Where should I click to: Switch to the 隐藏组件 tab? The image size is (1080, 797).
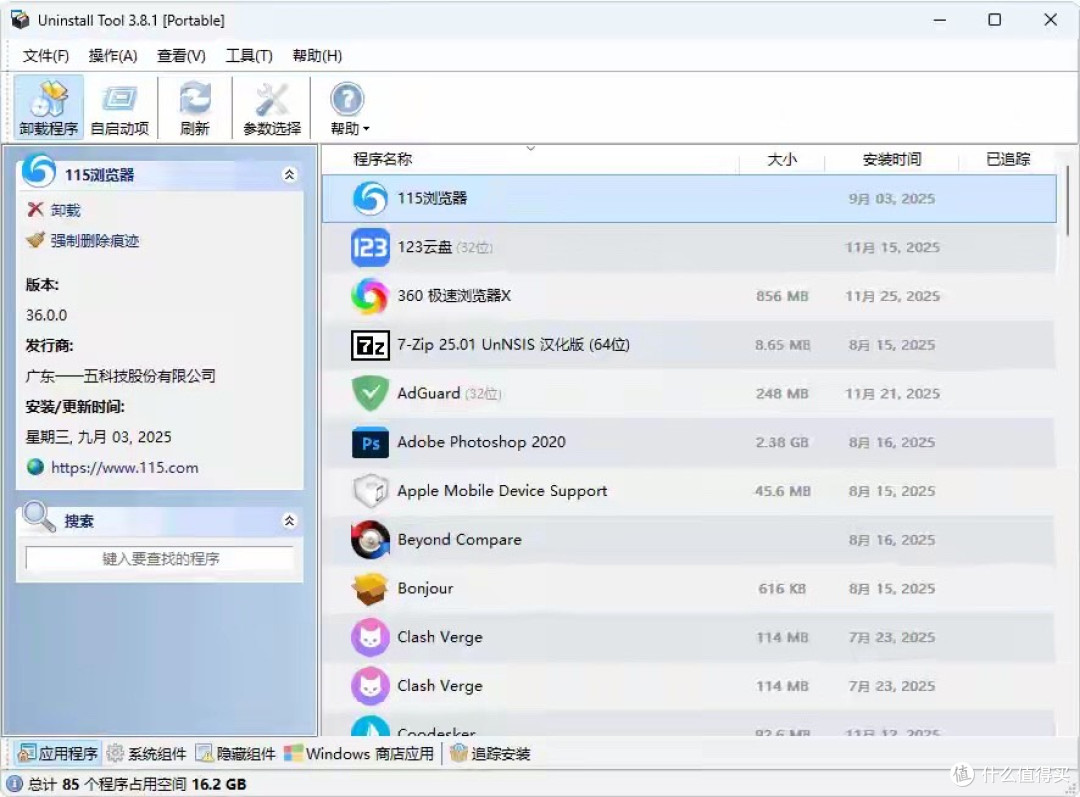click(x=236, y=753)
